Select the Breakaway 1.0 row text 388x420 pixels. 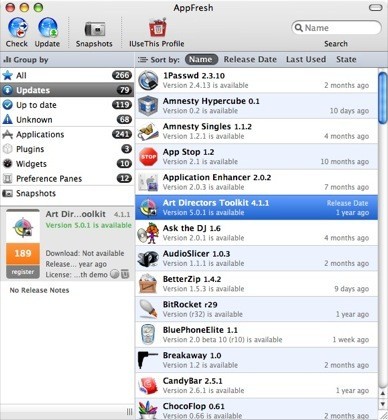tap(192, 355)
